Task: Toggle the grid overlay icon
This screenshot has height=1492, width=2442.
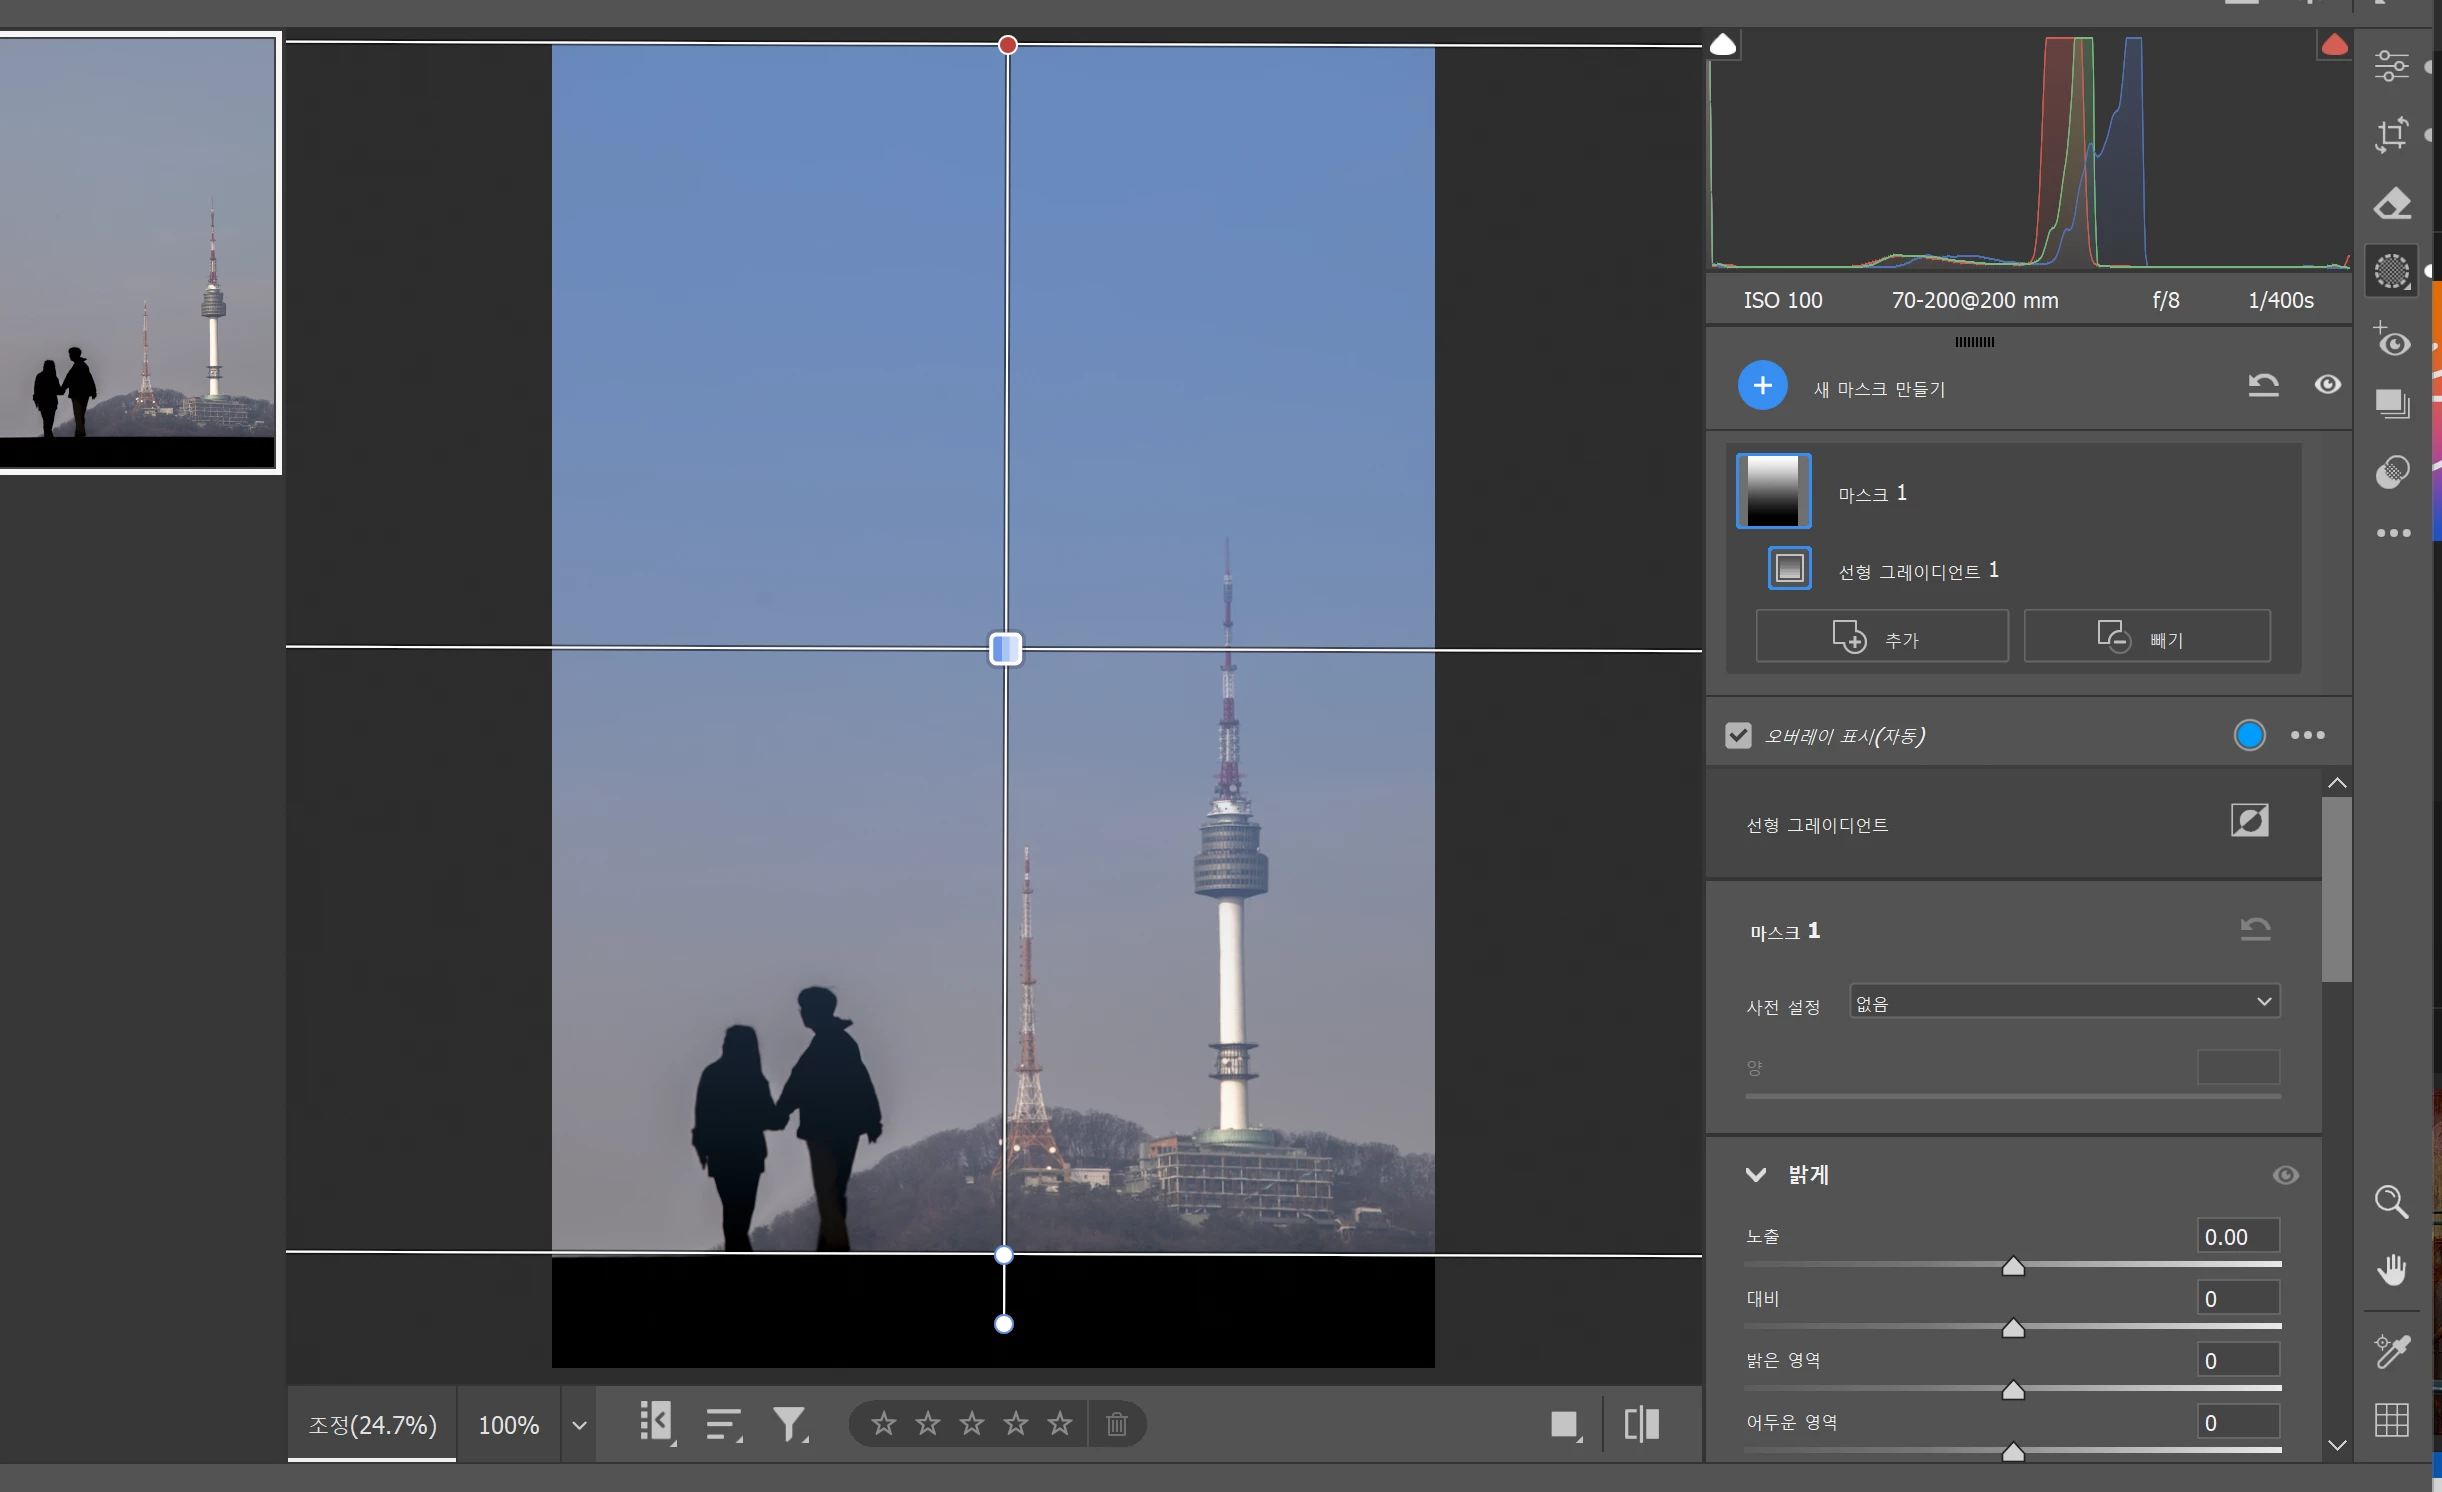Action: (x=2391, y=1419)
